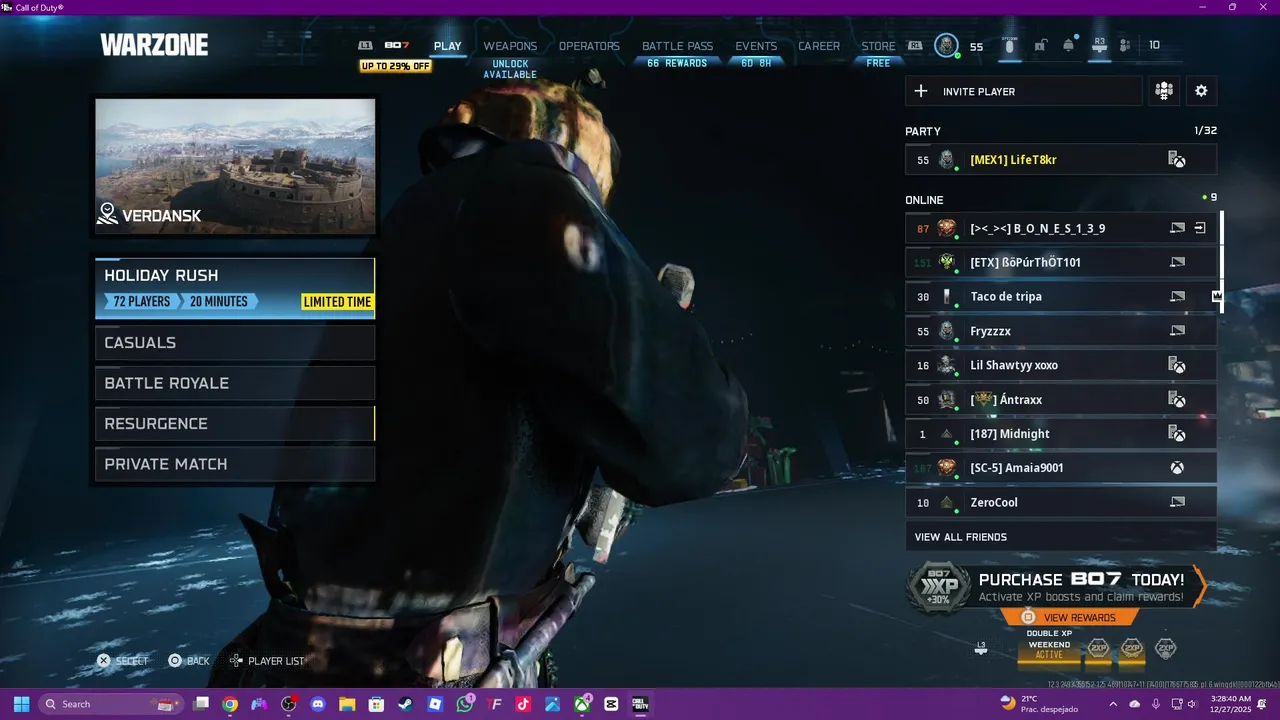
Task: Select friend Taco de tripa
Action: [1061, 297]
